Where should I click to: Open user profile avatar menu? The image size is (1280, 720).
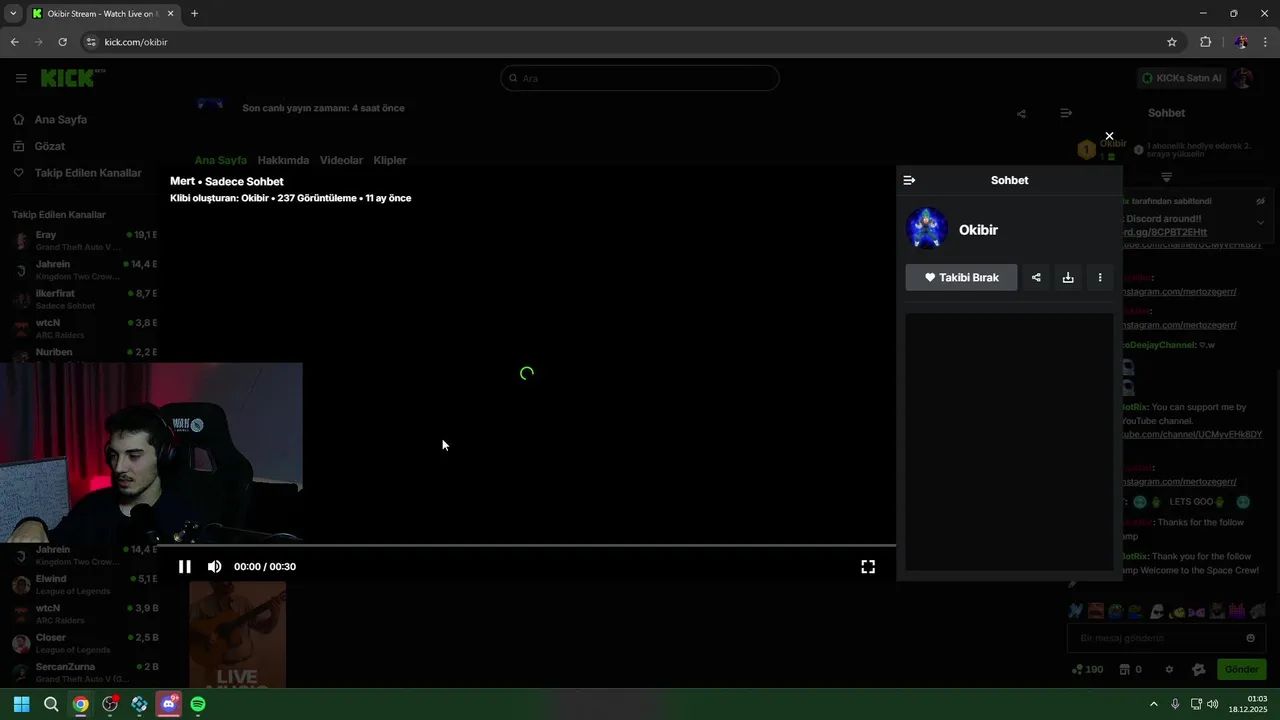(x=1243, y=78)
